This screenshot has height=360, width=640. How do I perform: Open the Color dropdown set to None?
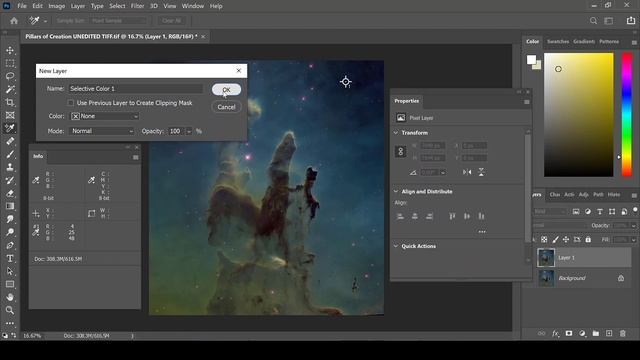[105, 116]
